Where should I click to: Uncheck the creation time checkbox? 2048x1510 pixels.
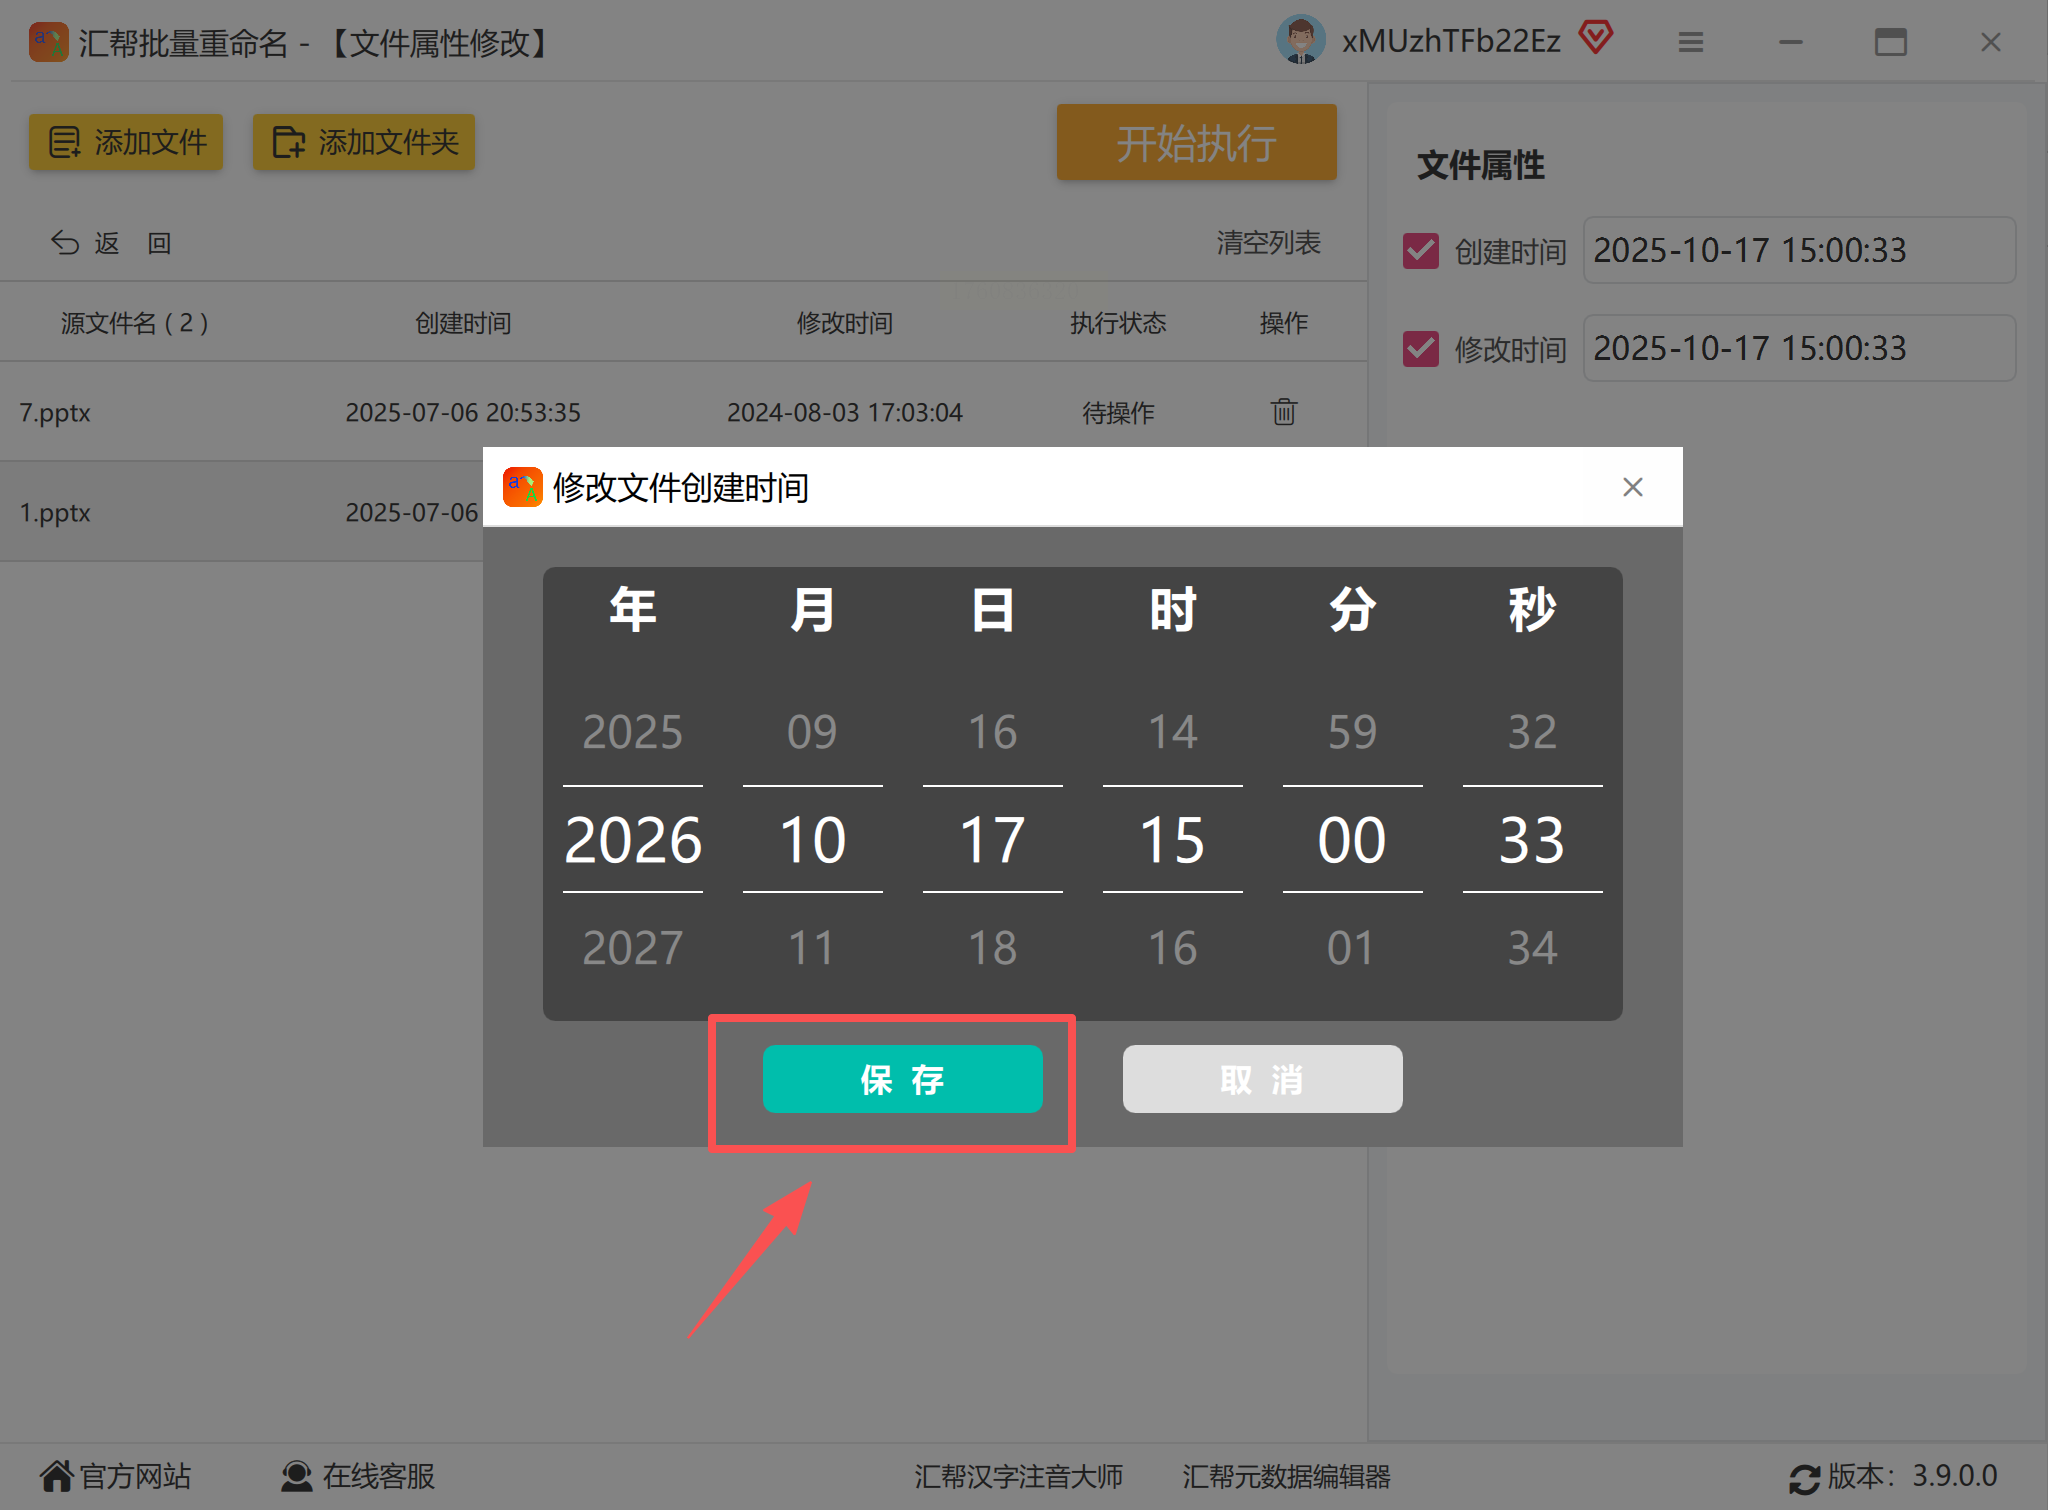(x=1420, y=251)
